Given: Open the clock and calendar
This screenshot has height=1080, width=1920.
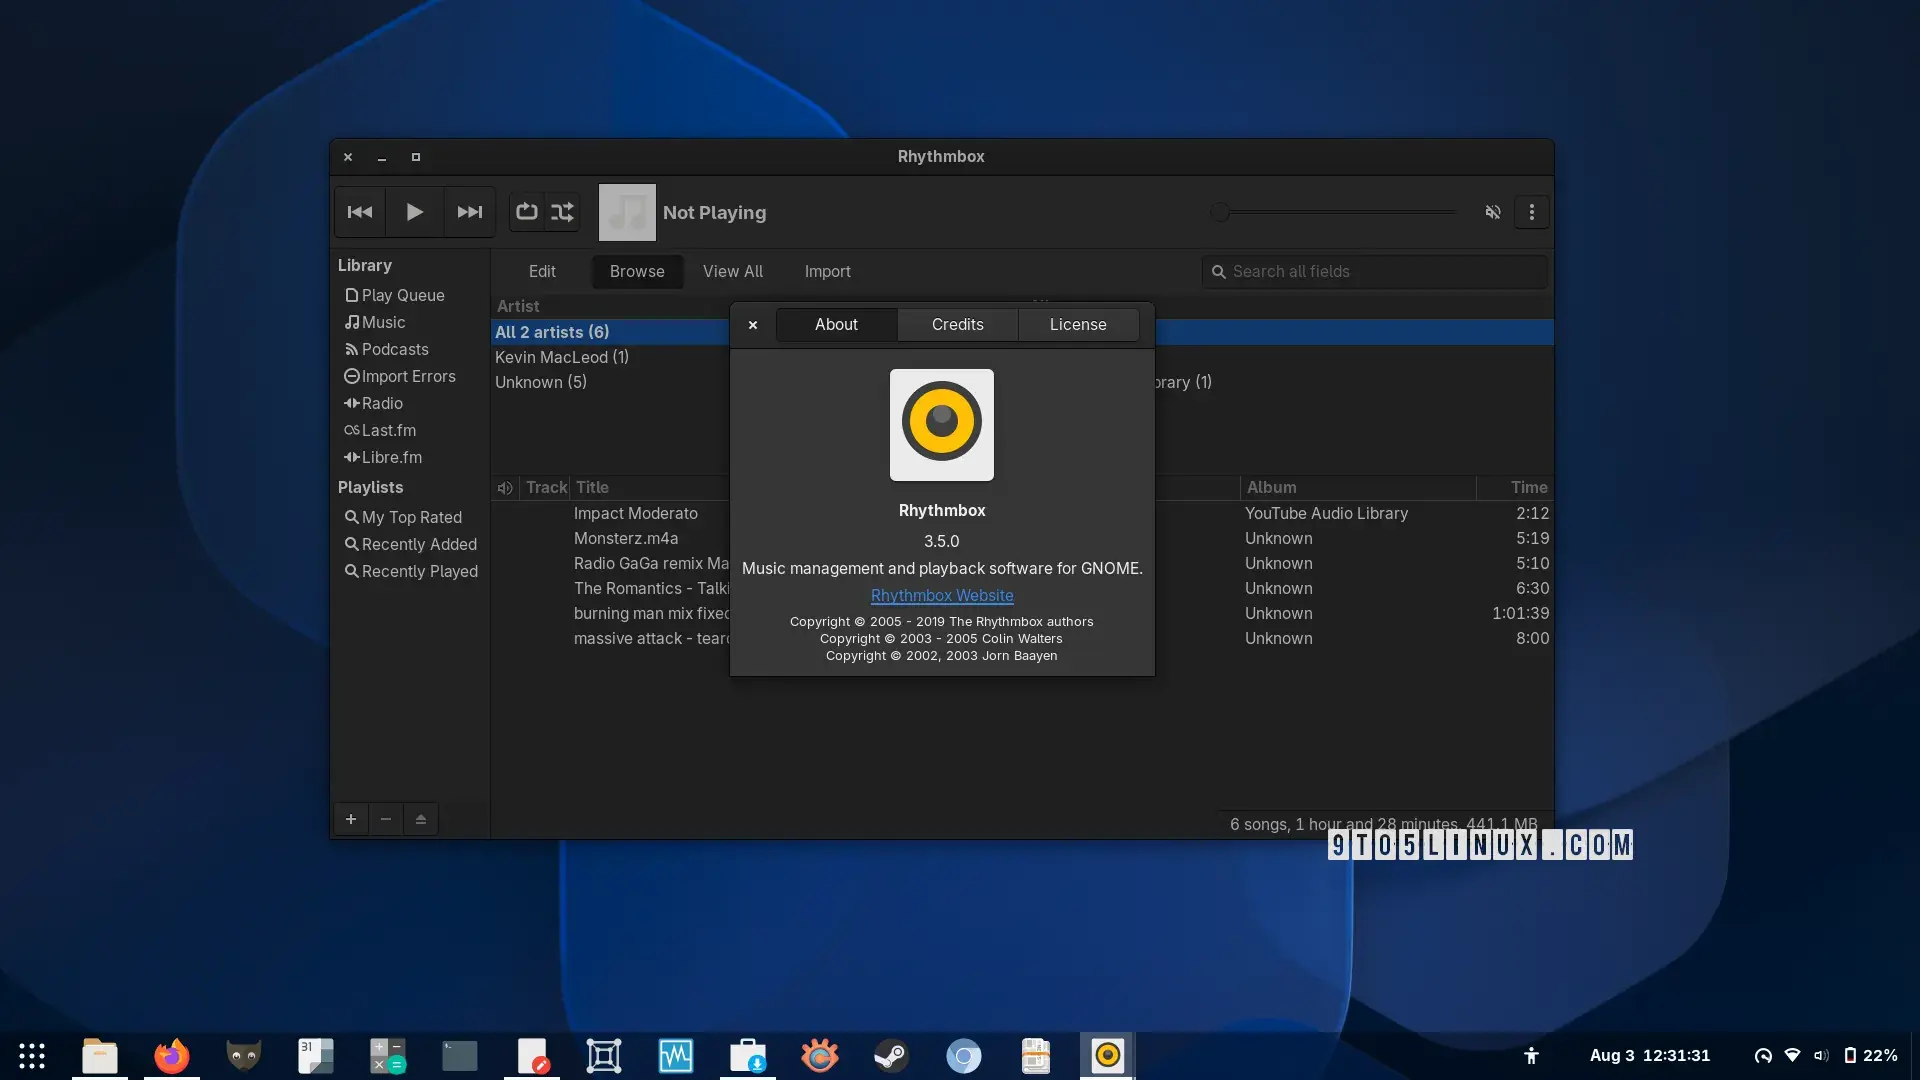Looking at the screenshot, I should click(x=1650, y=1055).
